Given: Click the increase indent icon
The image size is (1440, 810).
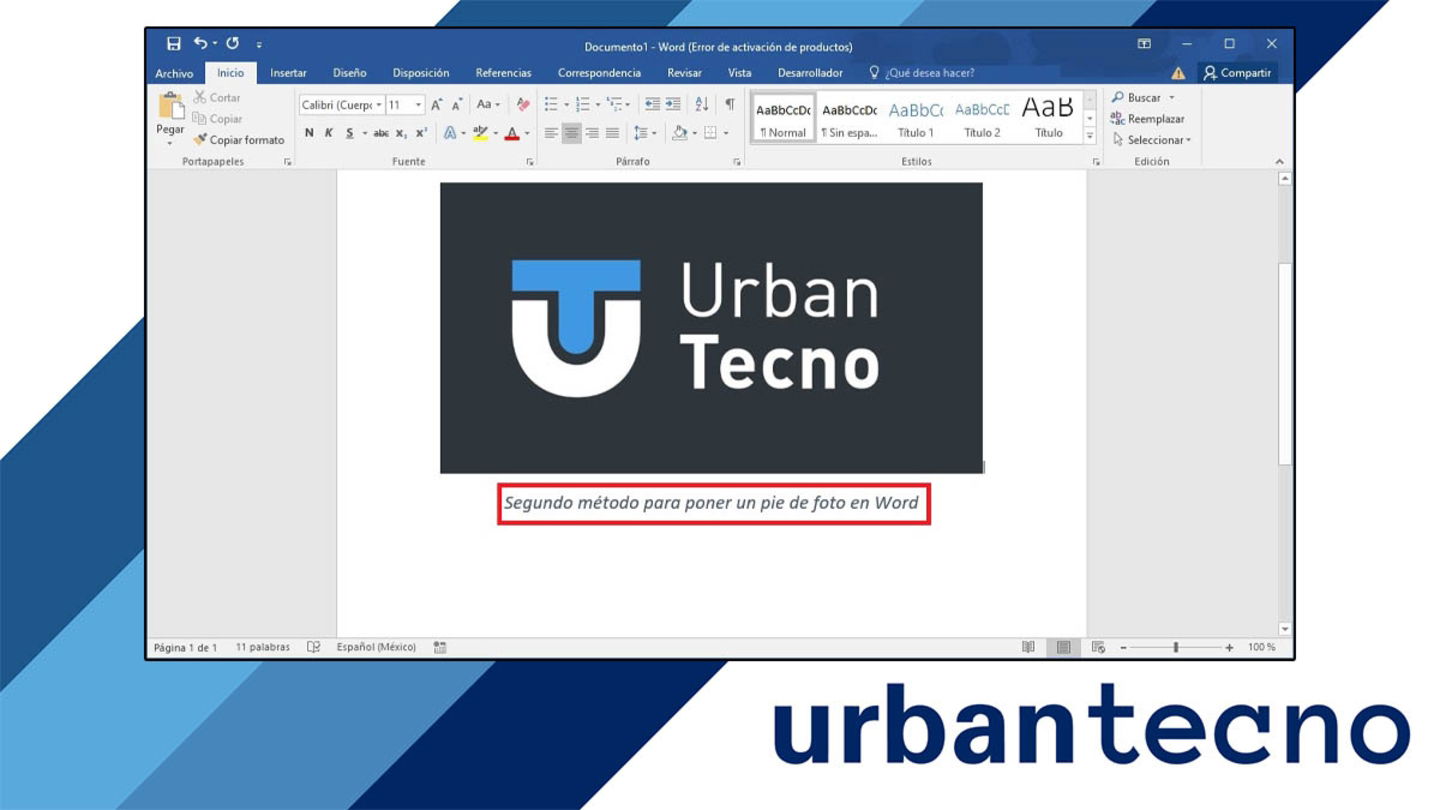Looking at the screenshot, I should [673, 104].
